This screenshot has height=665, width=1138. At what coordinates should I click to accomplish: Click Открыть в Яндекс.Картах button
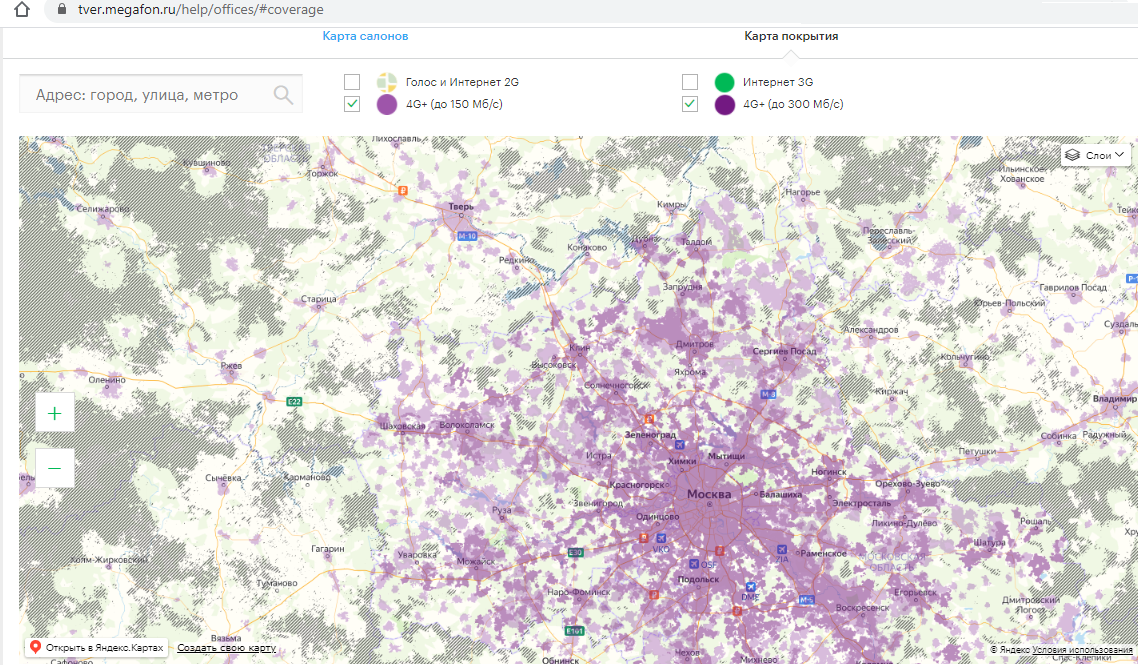click(x=97, y=648)
